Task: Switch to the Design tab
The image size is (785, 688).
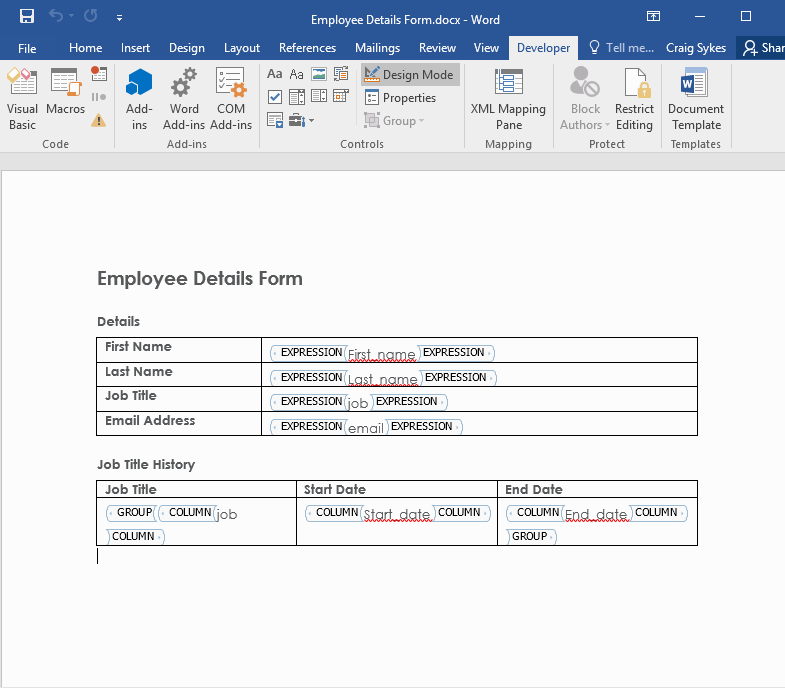Action: pyautogui.click(x=187, y=48)
